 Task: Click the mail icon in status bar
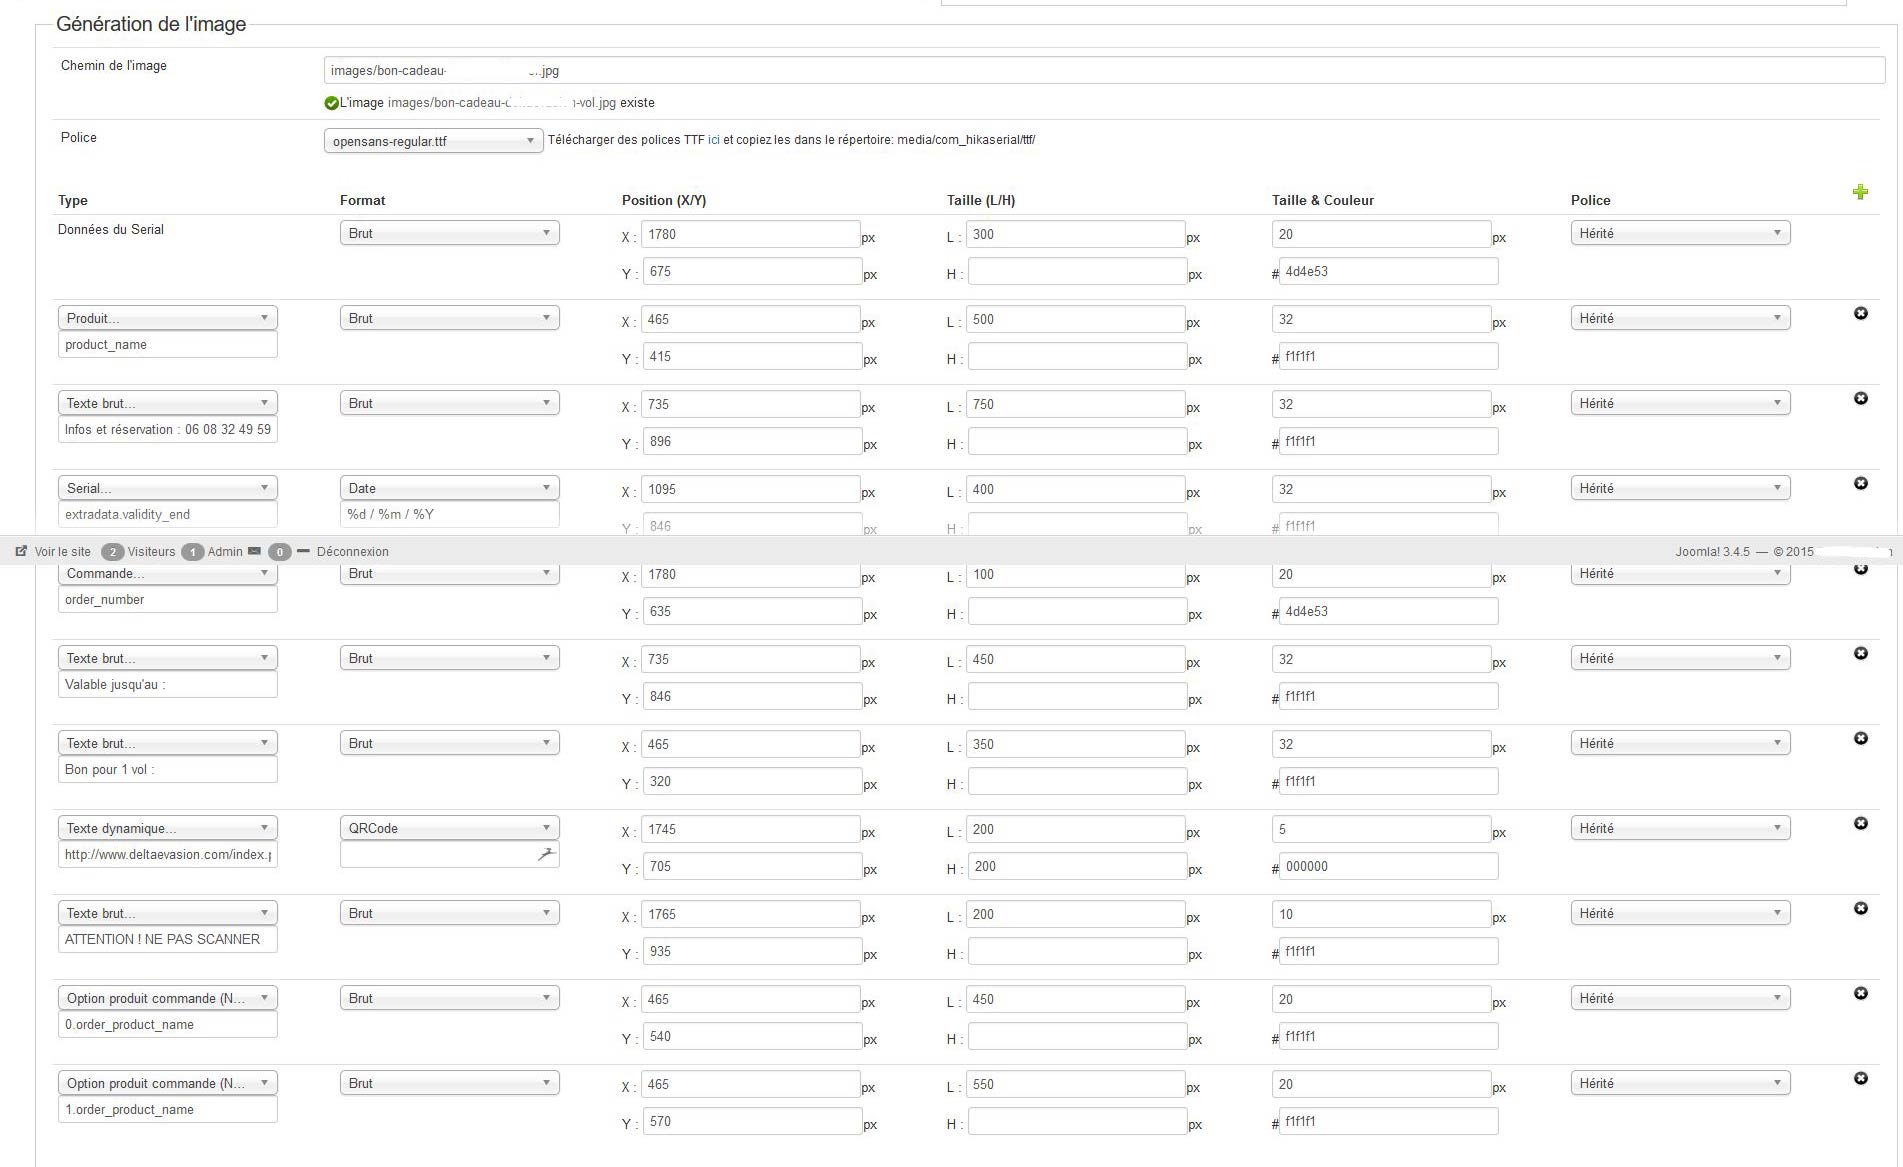[x=255, y=551]
